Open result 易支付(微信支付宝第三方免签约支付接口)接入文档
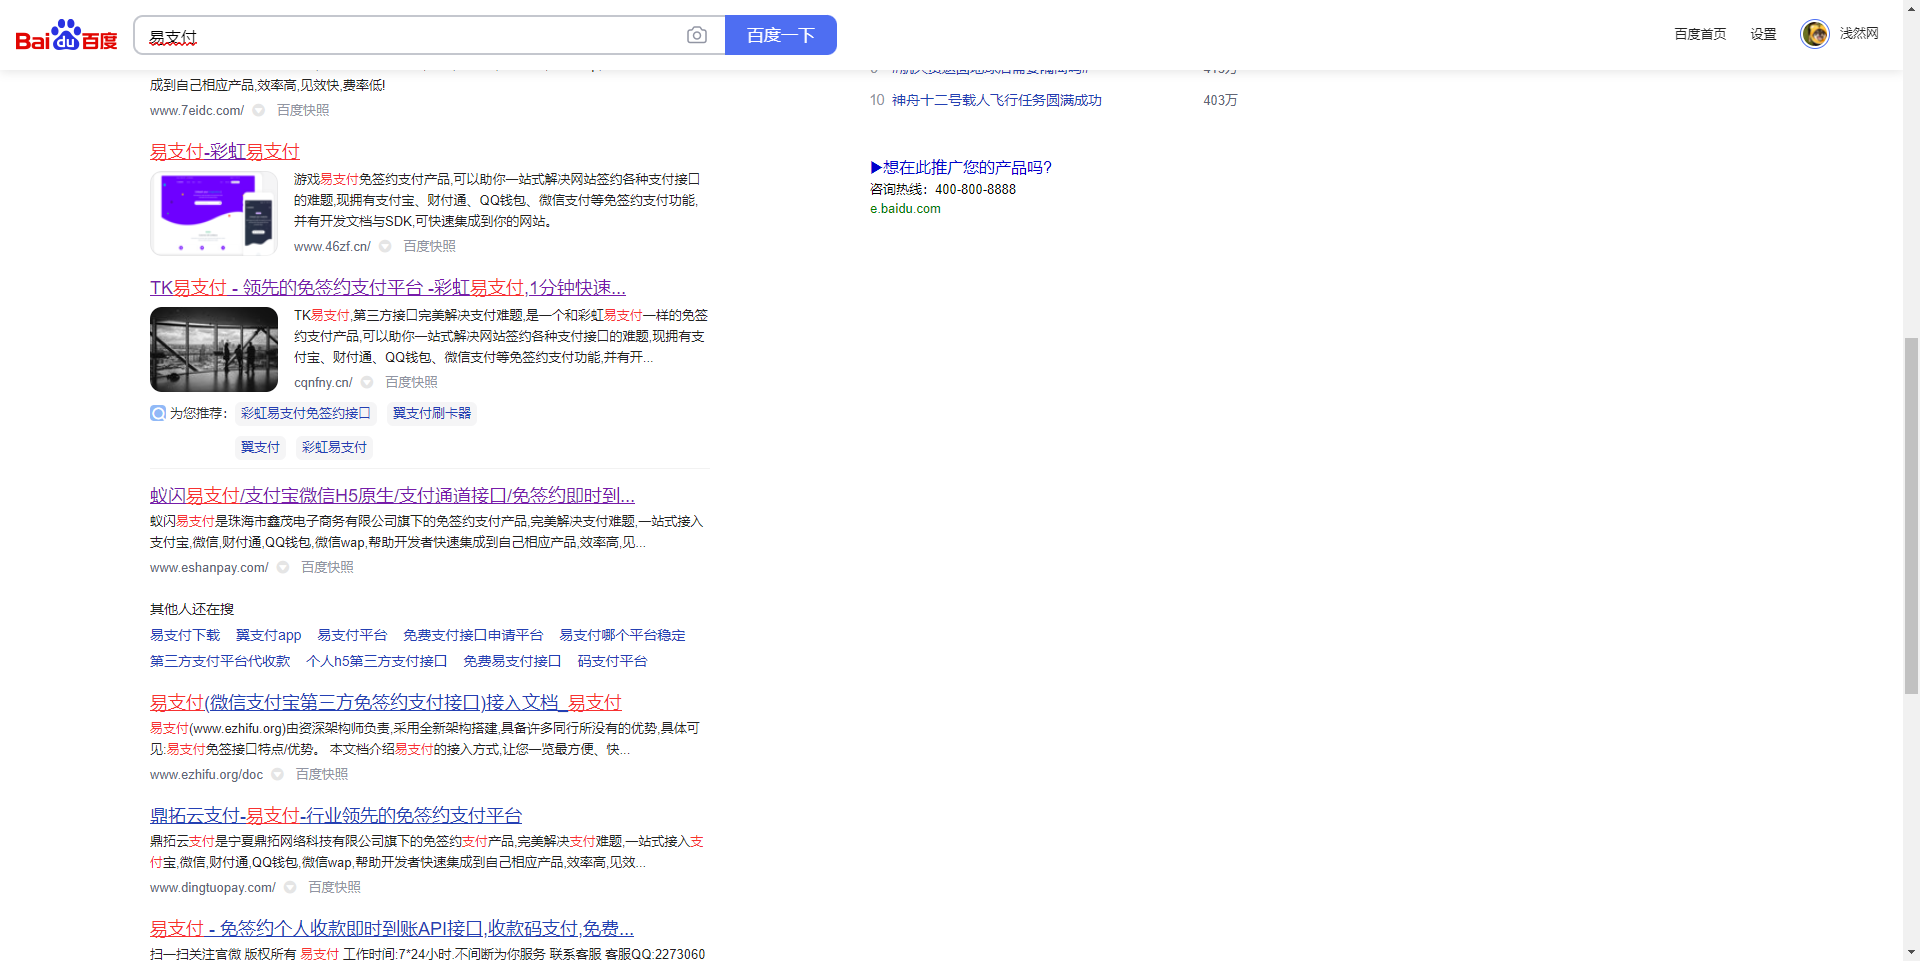 (x=386, y=702)
